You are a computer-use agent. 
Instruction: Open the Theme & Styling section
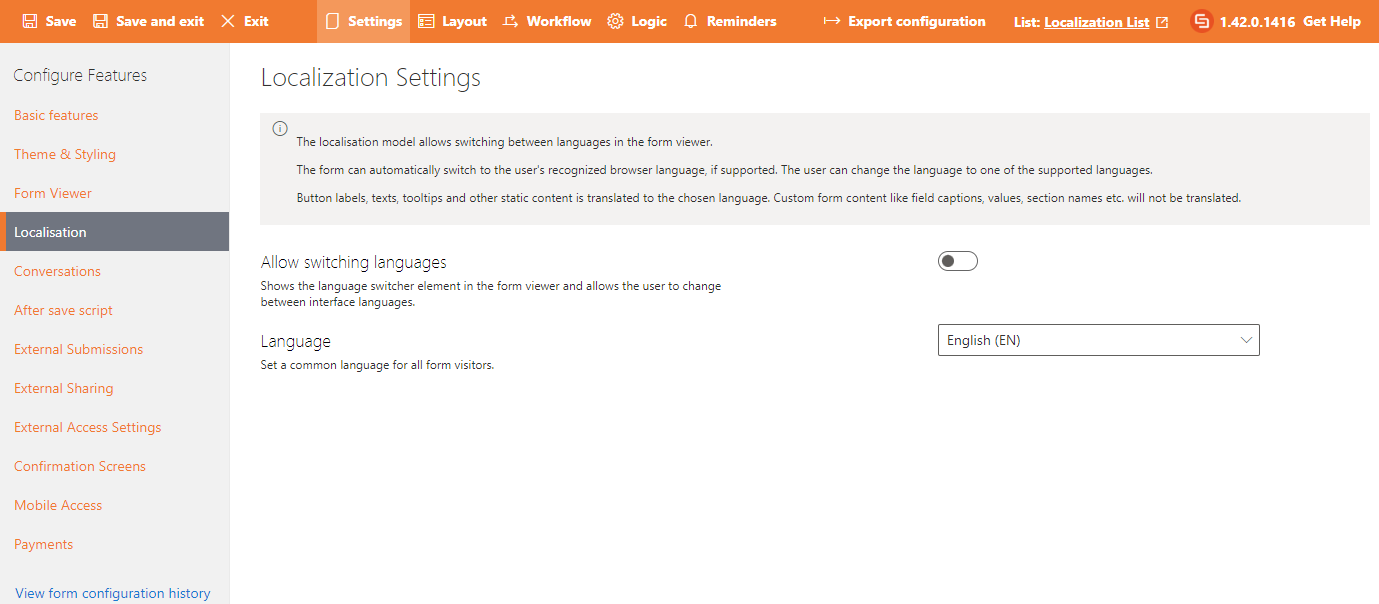coord(65,154)
